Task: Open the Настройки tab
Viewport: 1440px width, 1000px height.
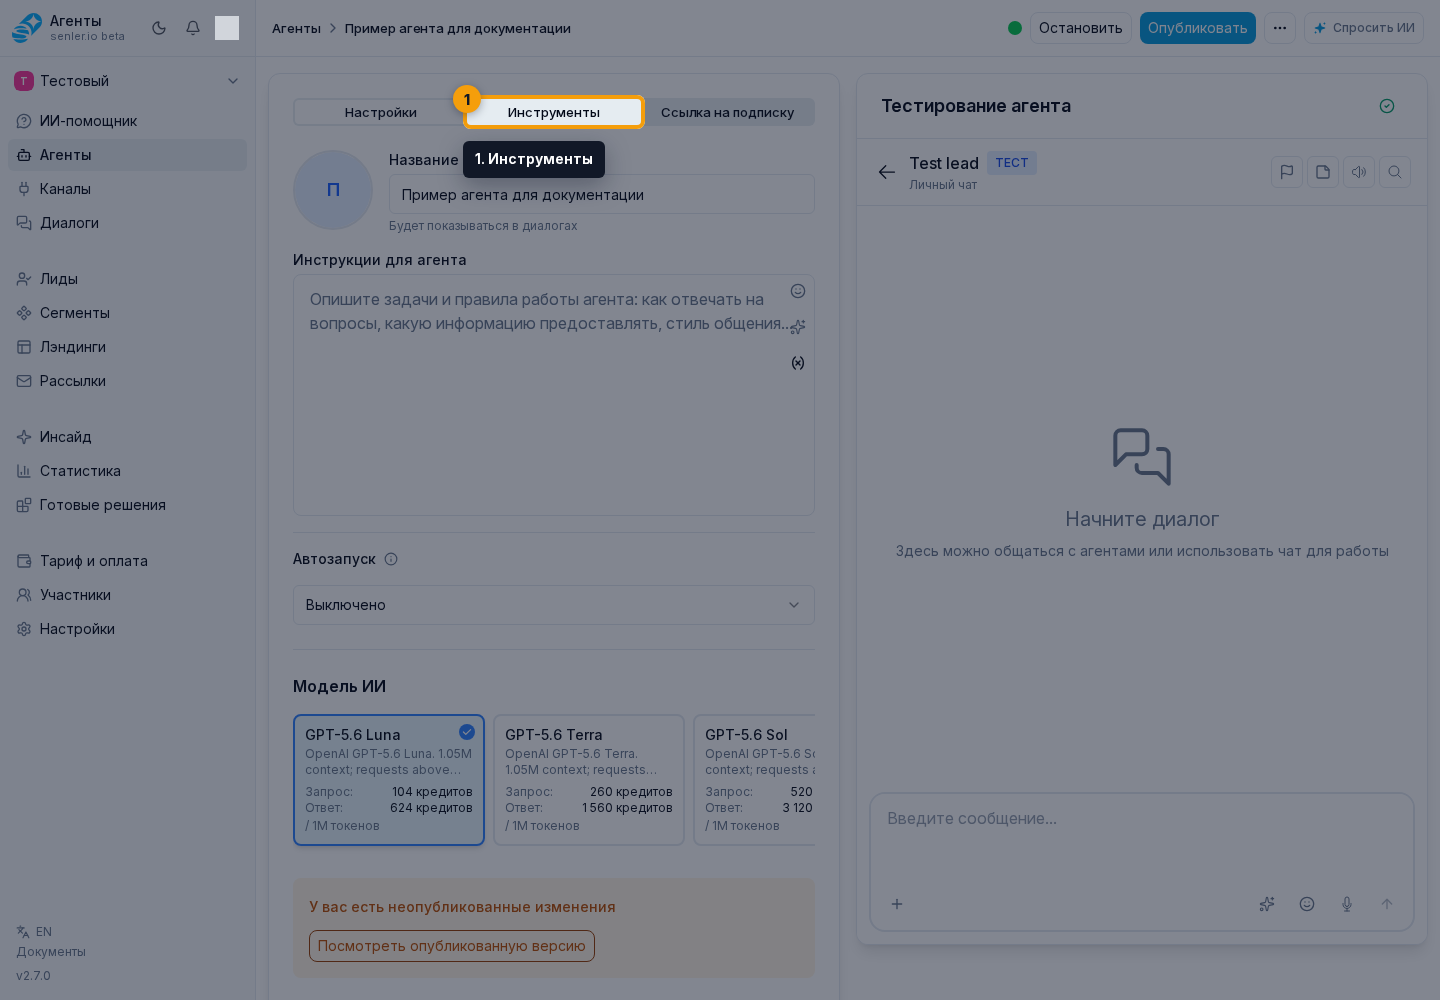Action: pos(381,112)
